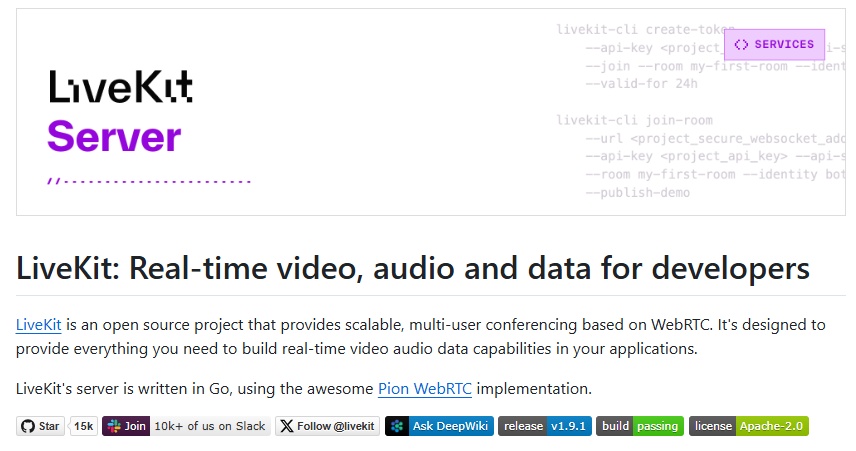Click the 'LiveKit: Real-time video, audio and data' heading
Viewport: 856px width, 451px height.
point(413,268)
